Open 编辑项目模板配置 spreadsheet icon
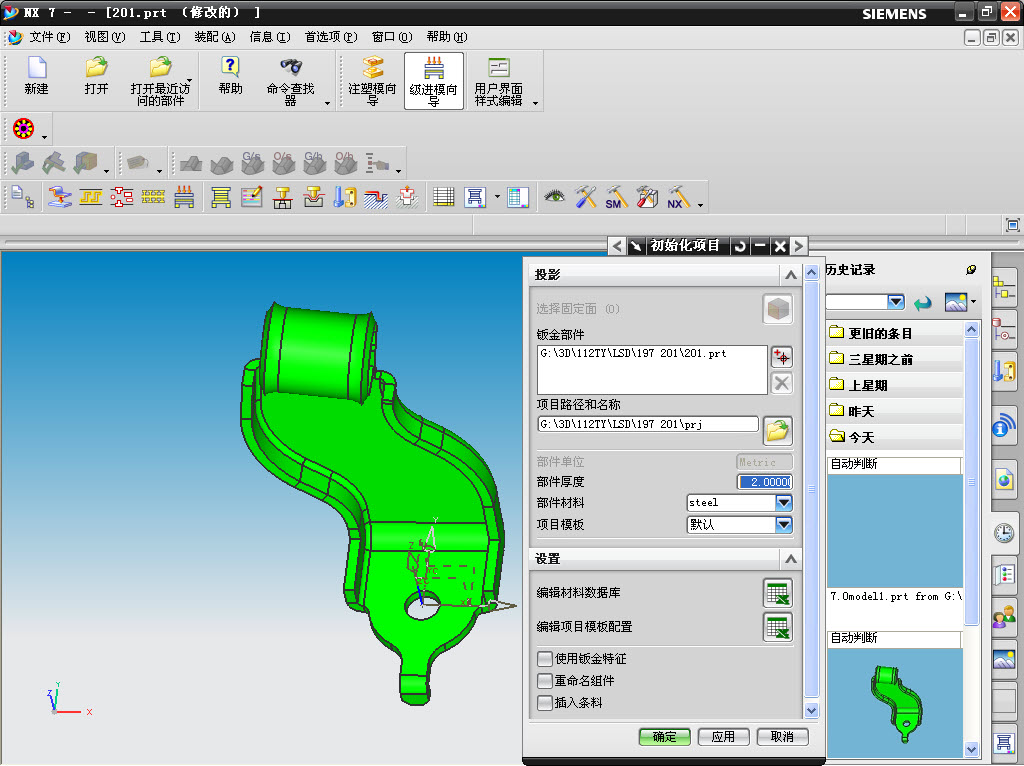 click(x=778, y=627)
